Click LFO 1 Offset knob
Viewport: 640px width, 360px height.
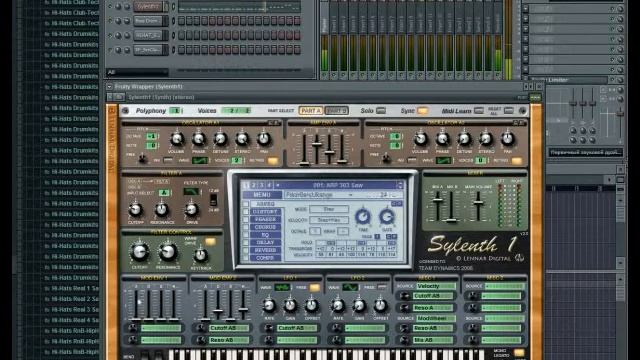[312, 305]
